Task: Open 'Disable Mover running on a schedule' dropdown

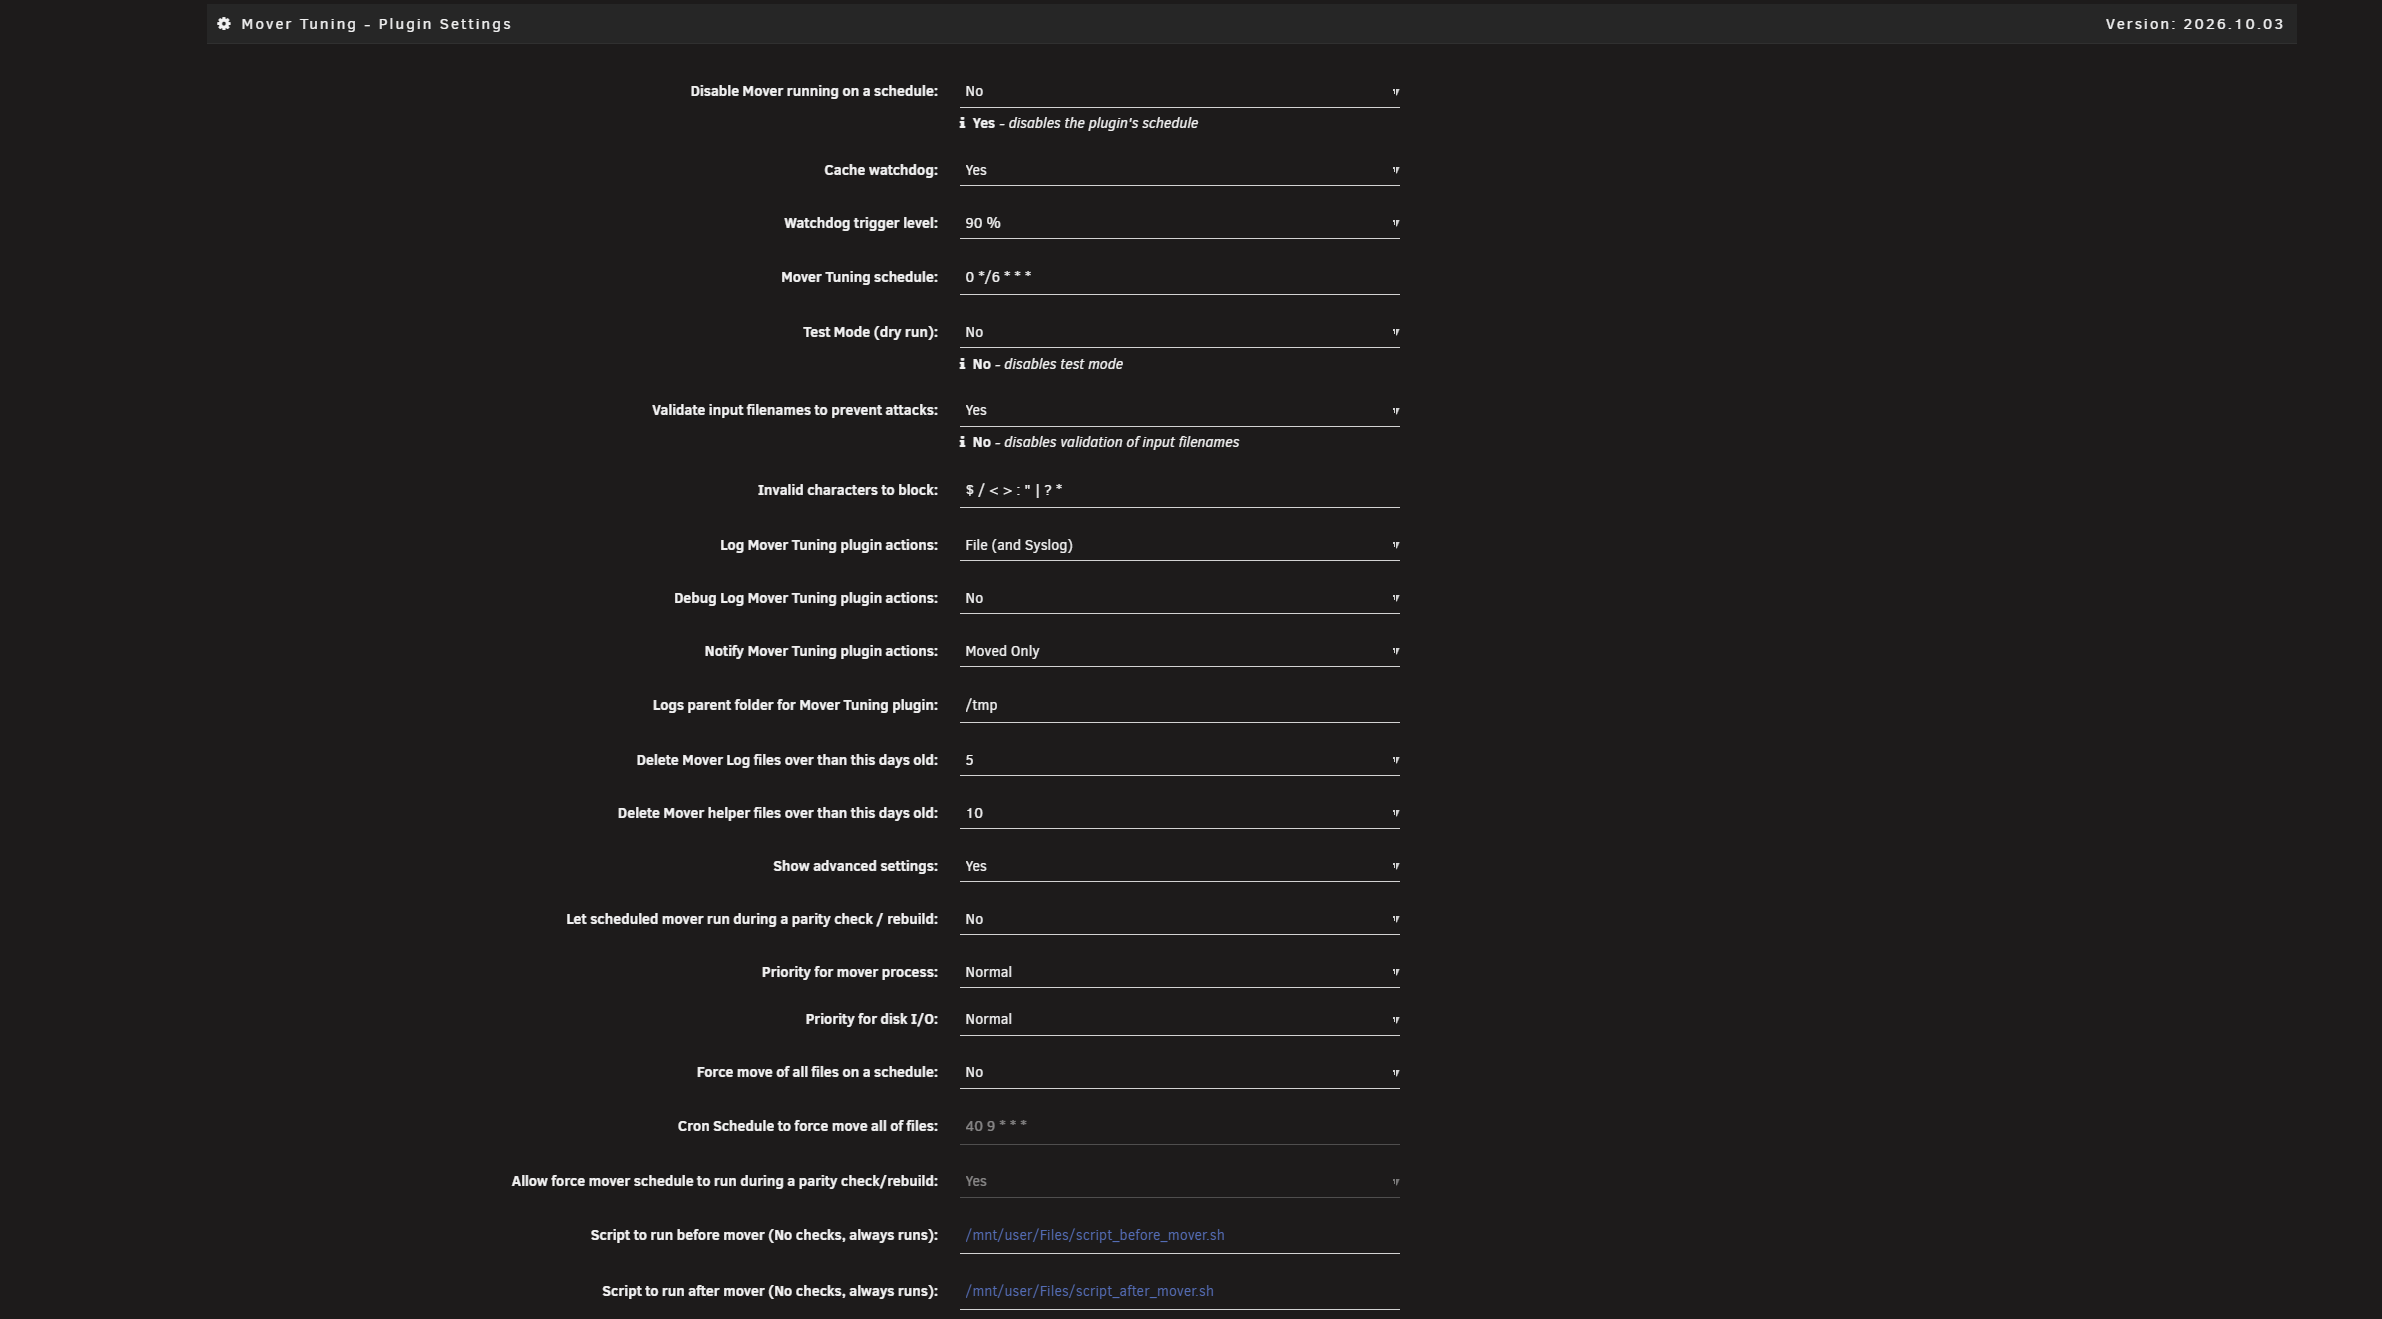Action: point(1179,91)
